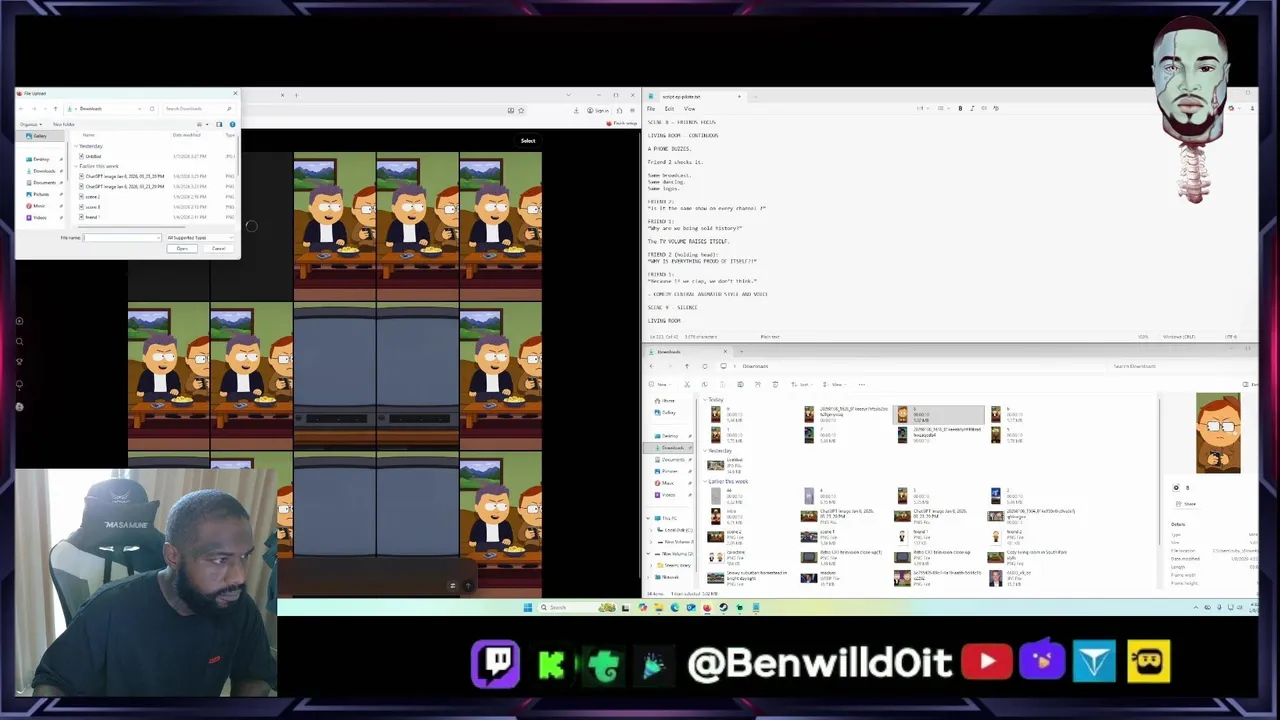Add a new tab in File Explorer
This screenshot has height=720, width=1280.
click(x=741, y=352)
